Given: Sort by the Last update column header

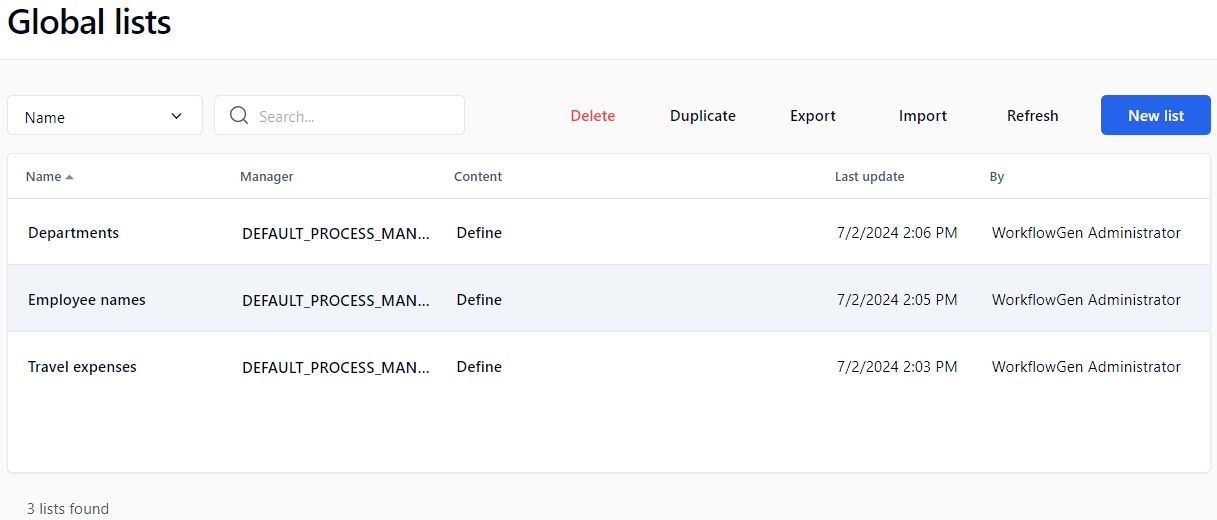Looking at the screenshot, I should (x=869, y=177).
